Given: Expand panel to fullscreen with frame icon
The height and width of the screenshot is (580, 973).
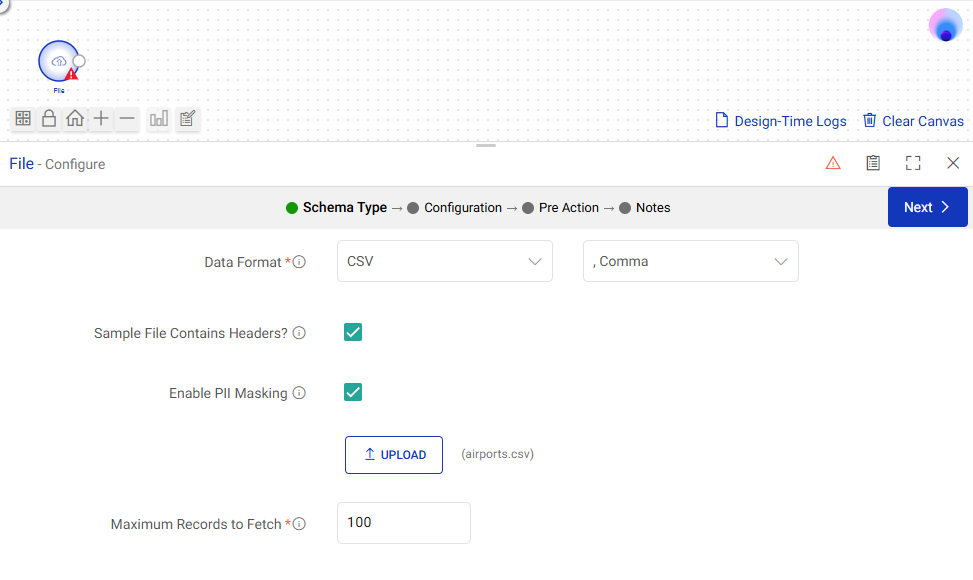Looking at the screenshot, I should 912,162.
